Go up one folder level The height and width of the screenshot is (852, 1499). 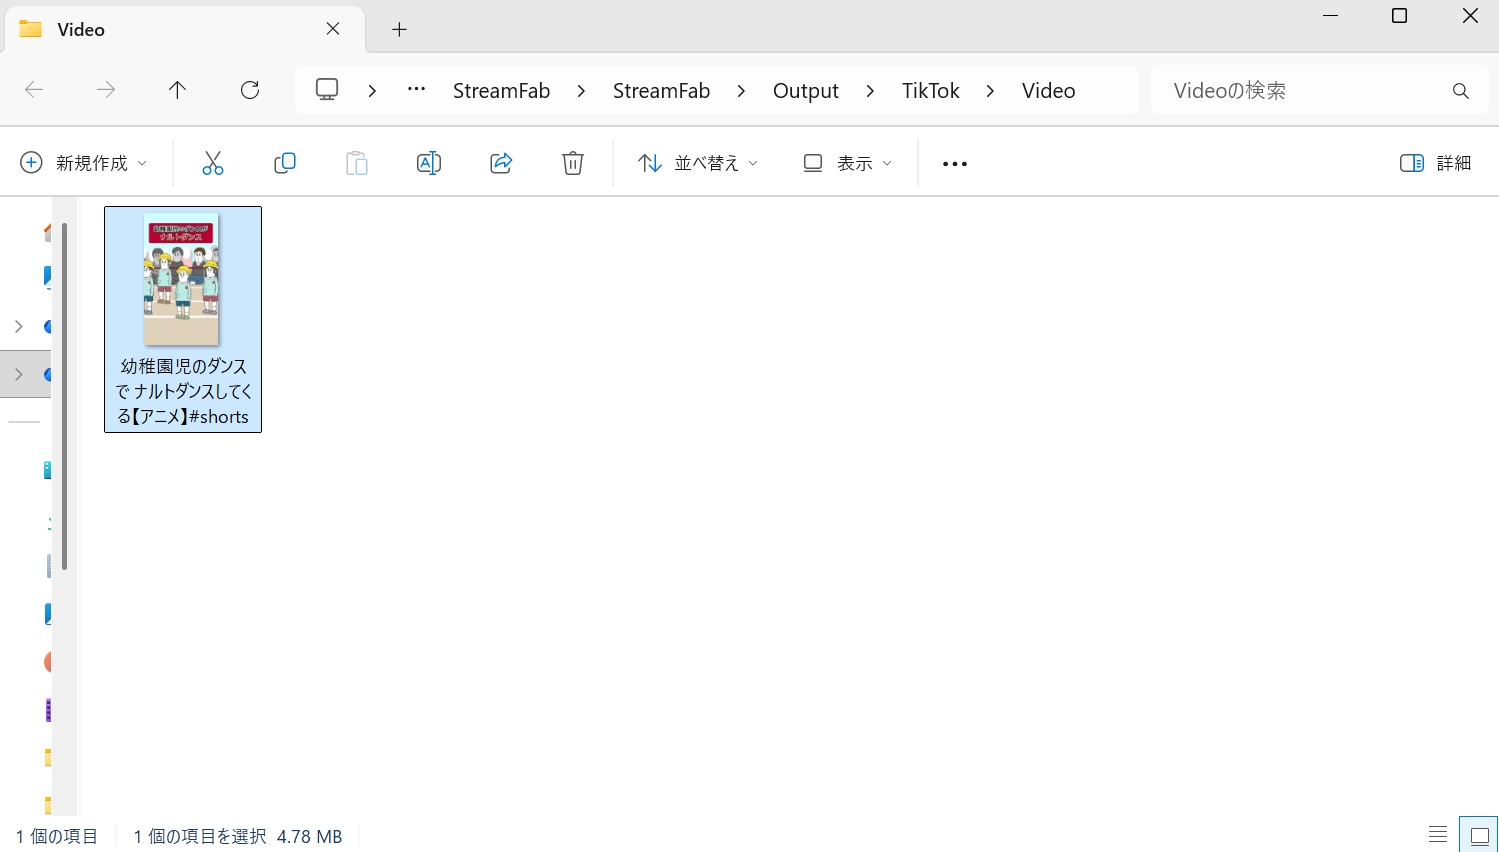click(178, 90)
